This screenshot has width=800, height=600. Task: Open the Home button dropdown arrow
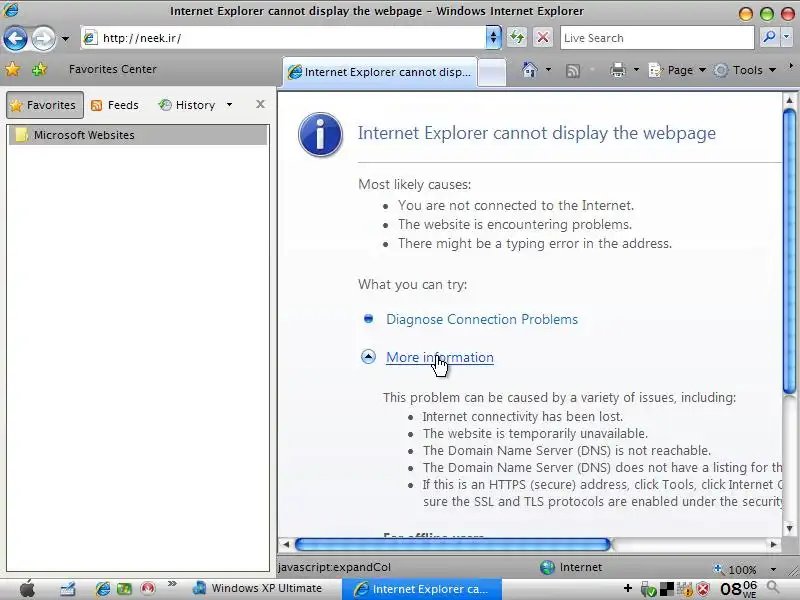[548, 69]
